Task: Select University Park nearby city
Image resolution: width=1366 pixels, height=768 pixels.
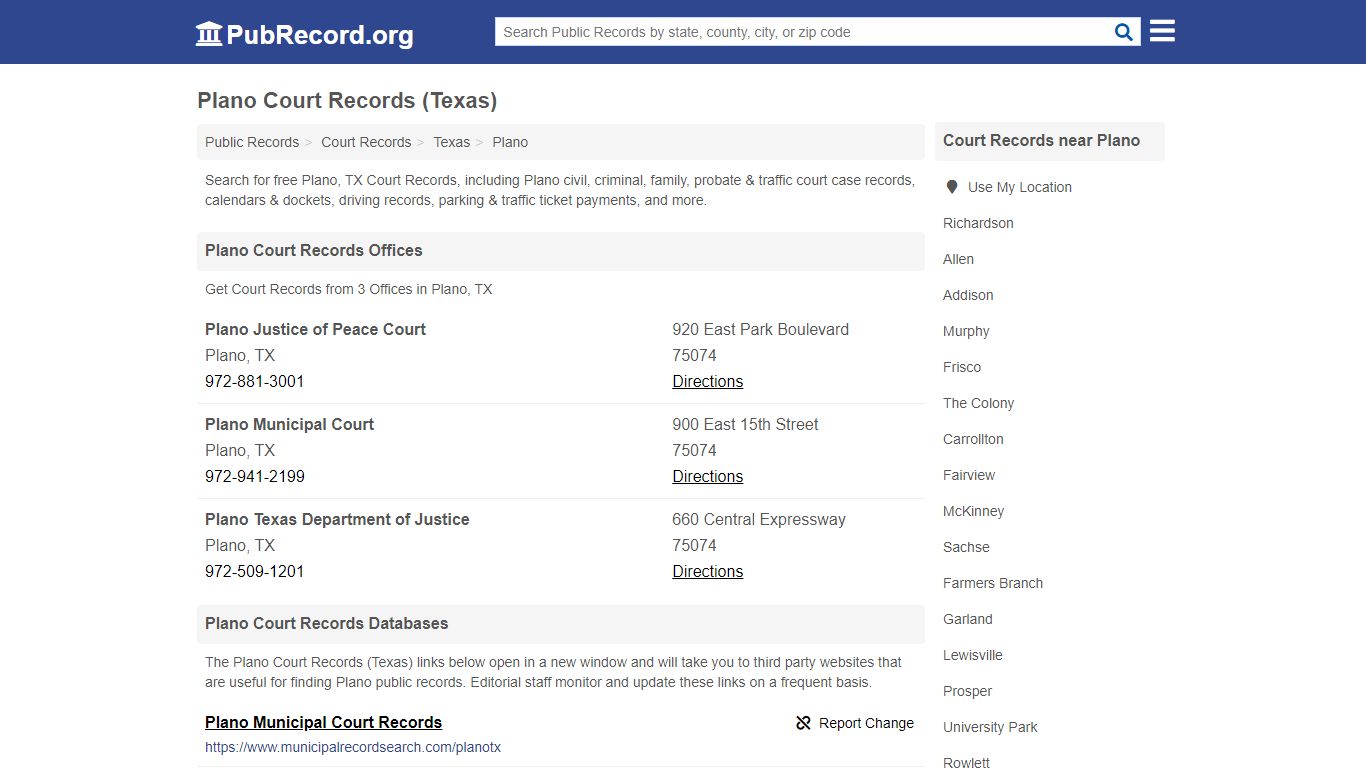Action: click(990, 727)
